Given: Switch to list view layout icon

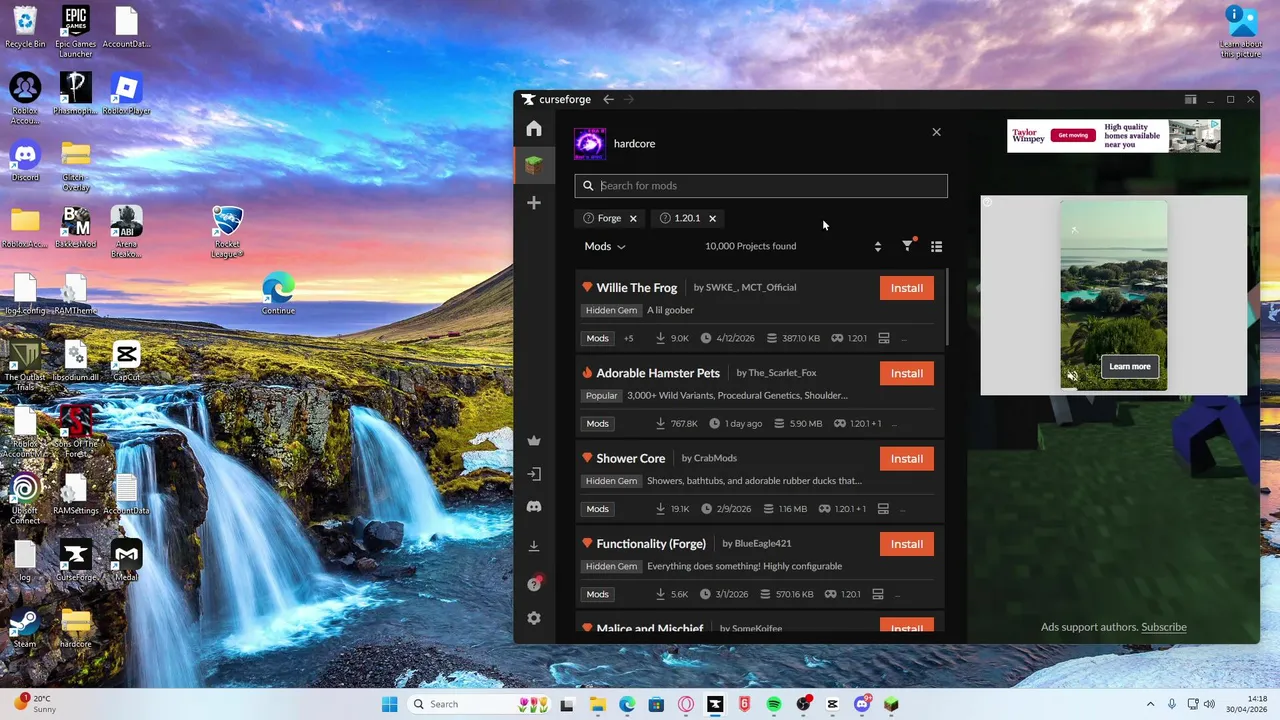Looking at the screenshot, I should click(x=937, y=246).
